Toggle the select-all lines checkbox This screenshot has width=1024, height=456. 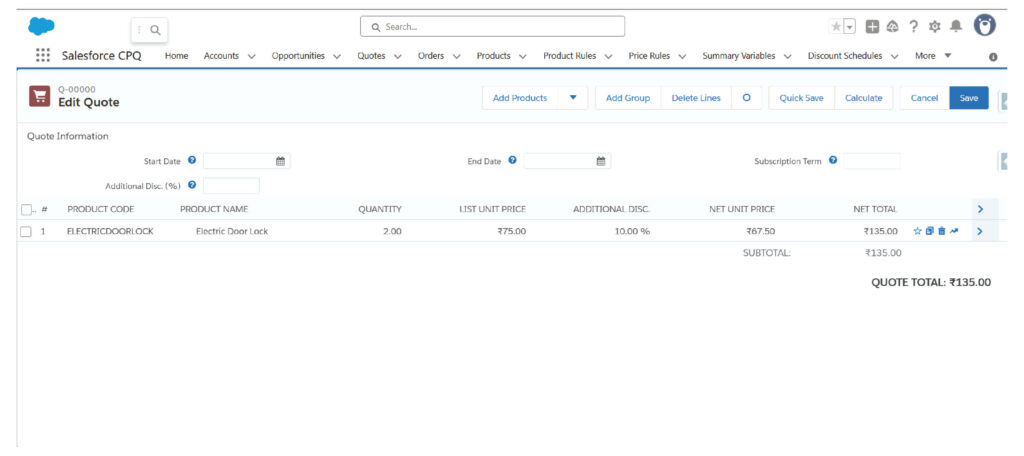26,210
